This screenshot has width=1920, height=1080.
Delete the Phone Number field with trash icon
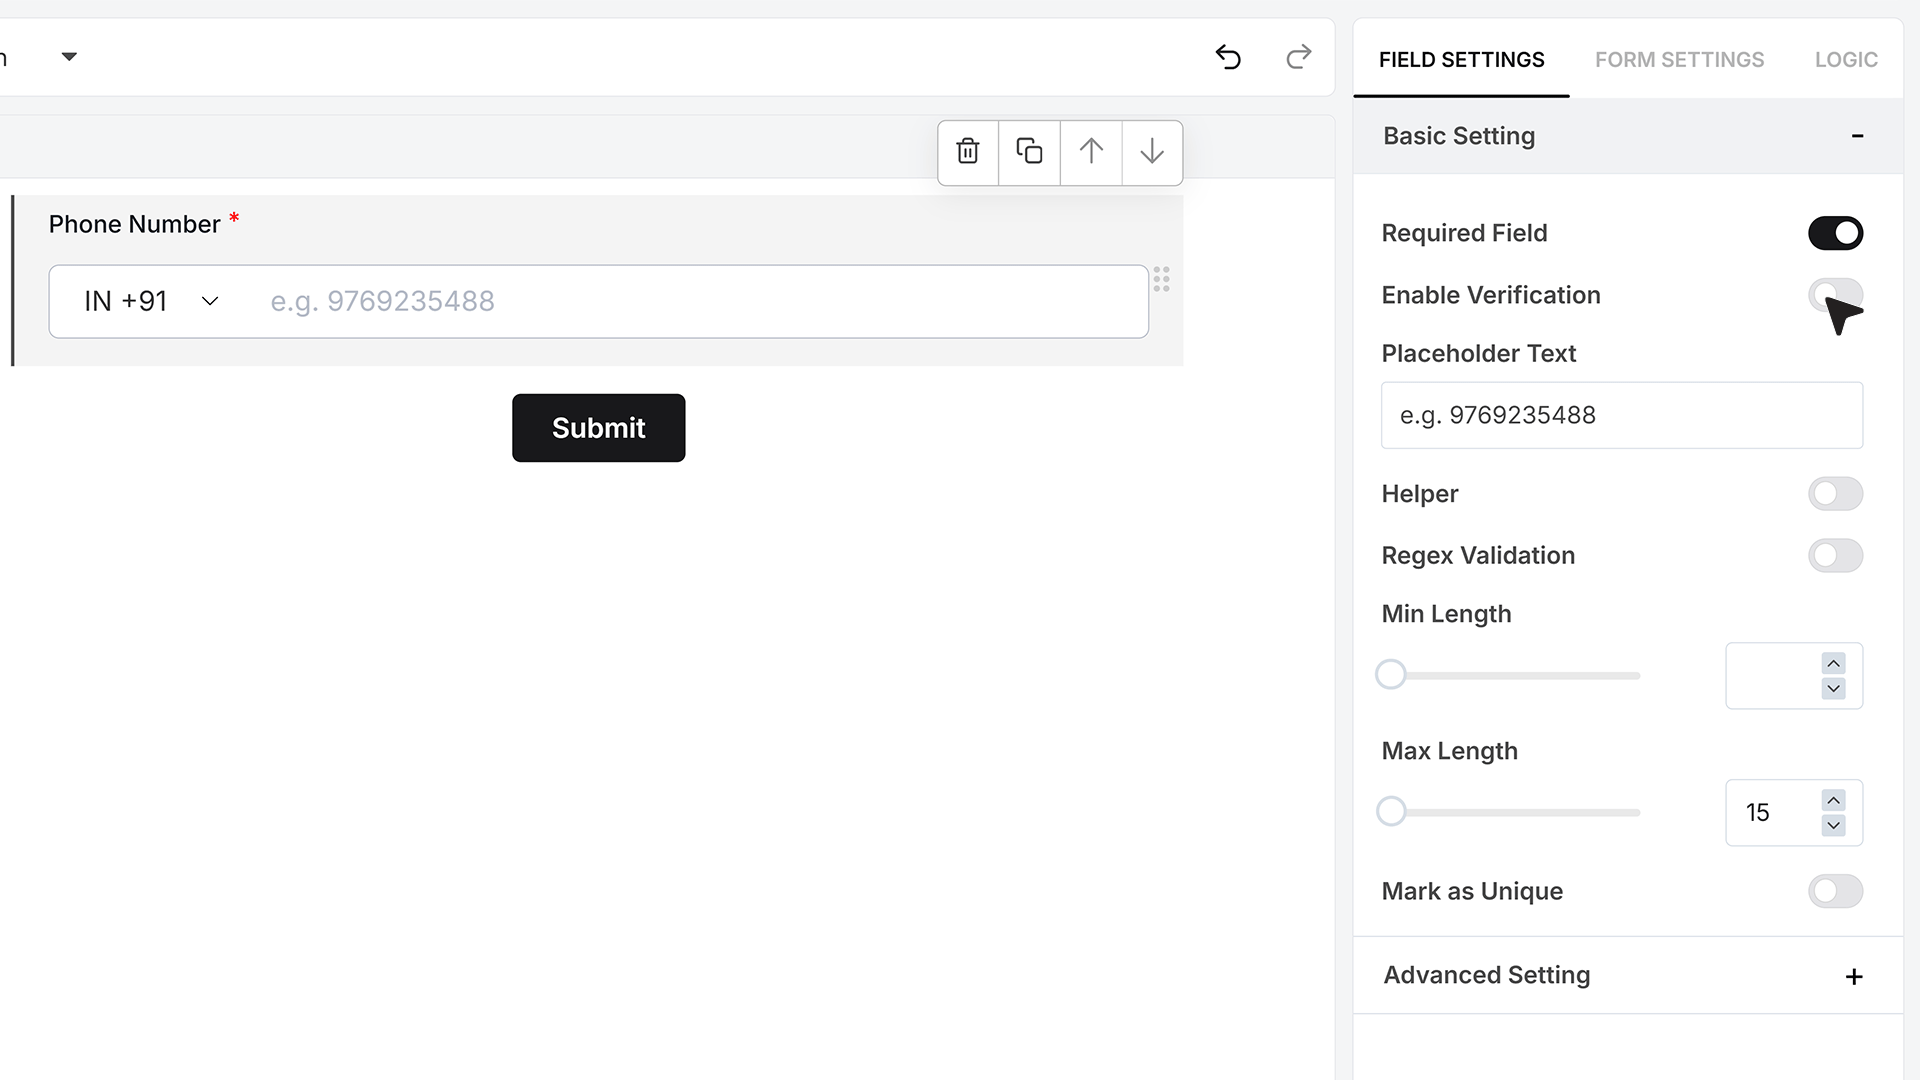click(x=968, y=152)
